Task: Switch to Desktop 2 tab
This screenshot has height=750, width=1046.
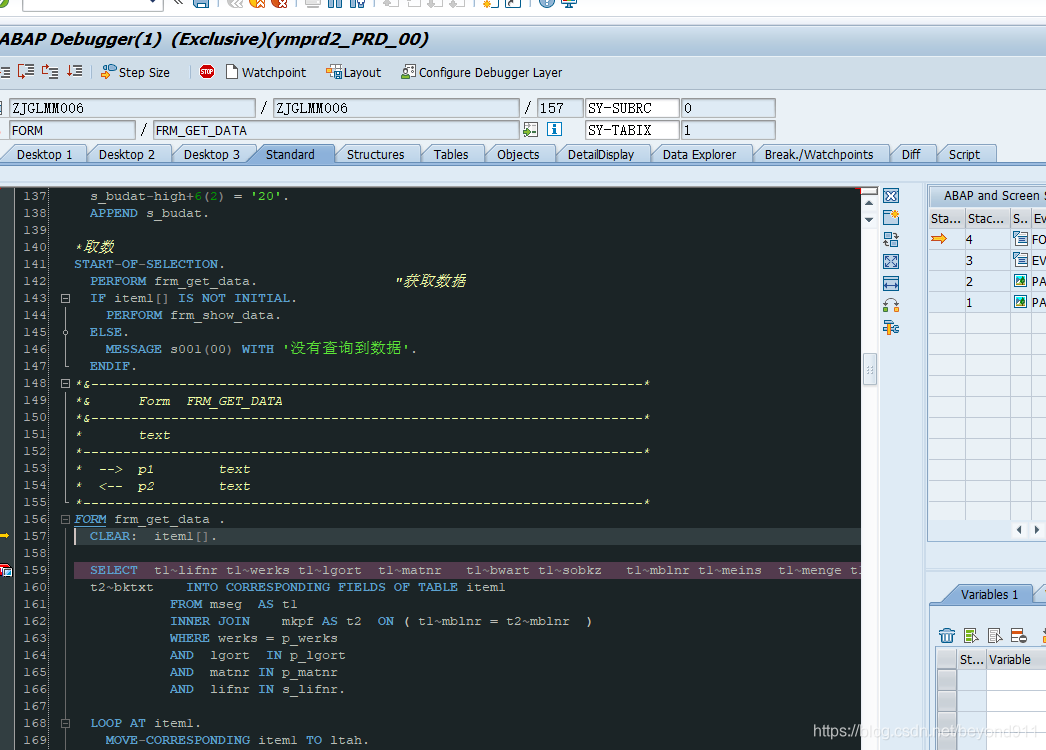Action: (126, 154)
